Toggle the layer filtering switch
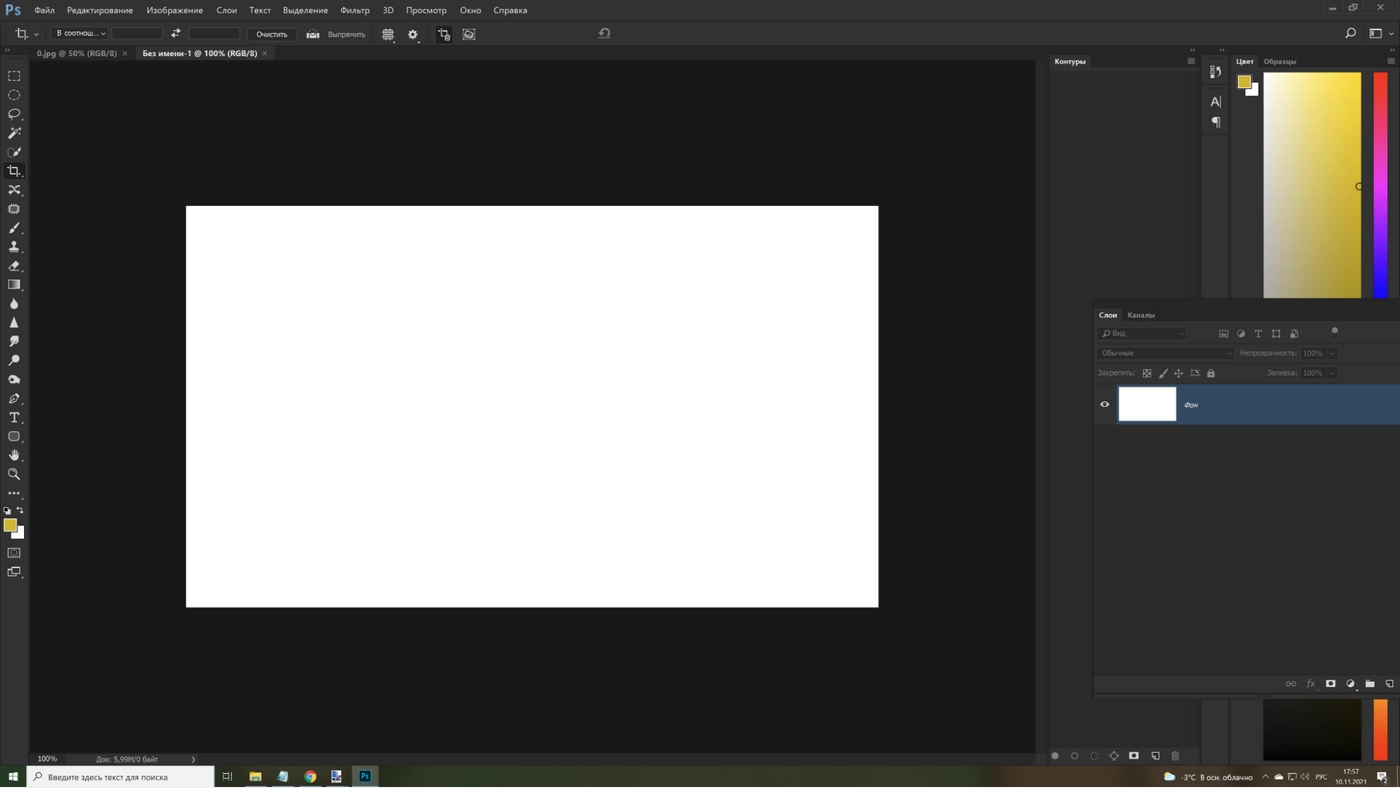The image size is (1400, 788). (1335, 331)
